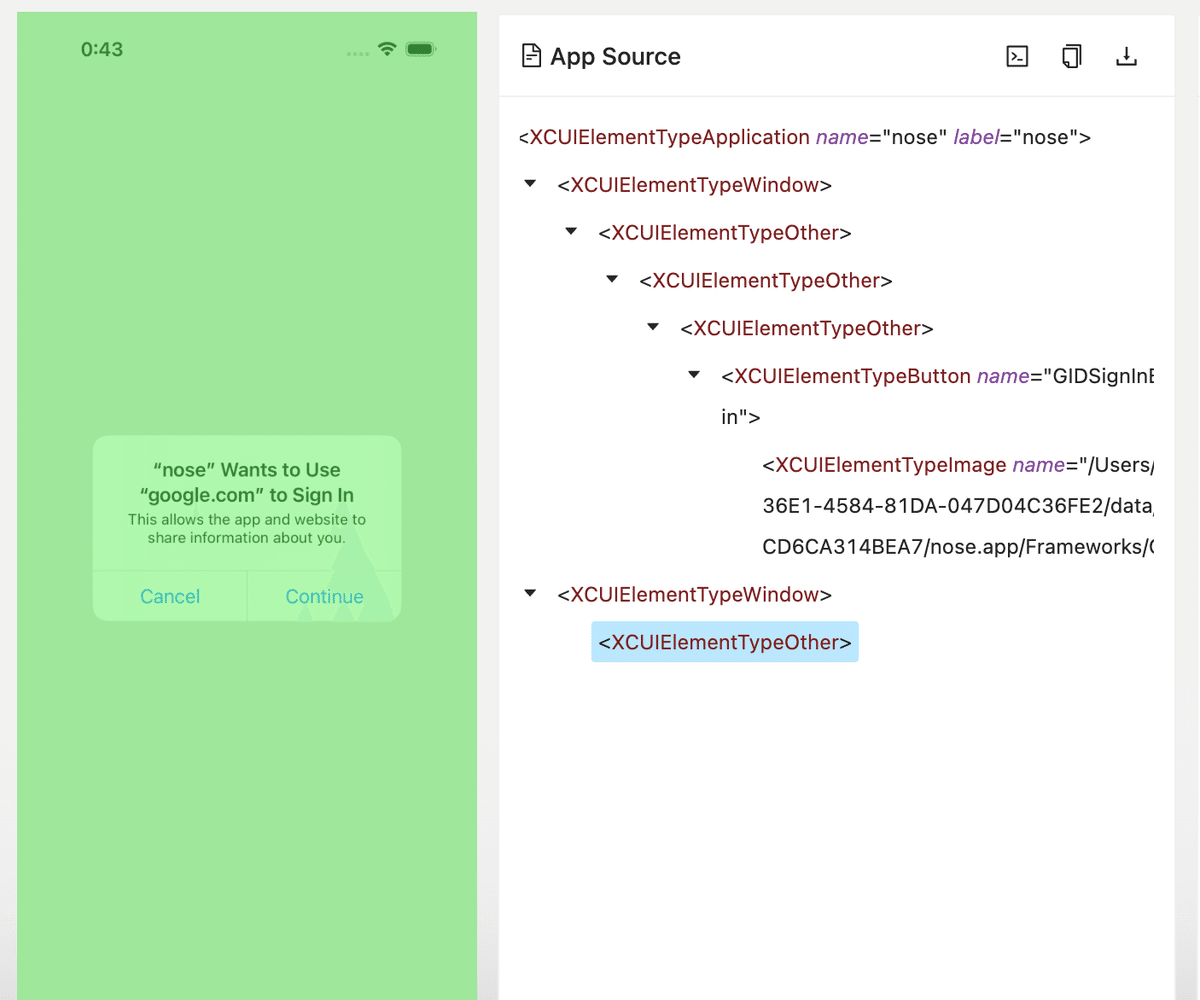Collapse the first XCUIElementTypeWindow node
This screenshot has height=1000, width=1200.
[530, 184]
